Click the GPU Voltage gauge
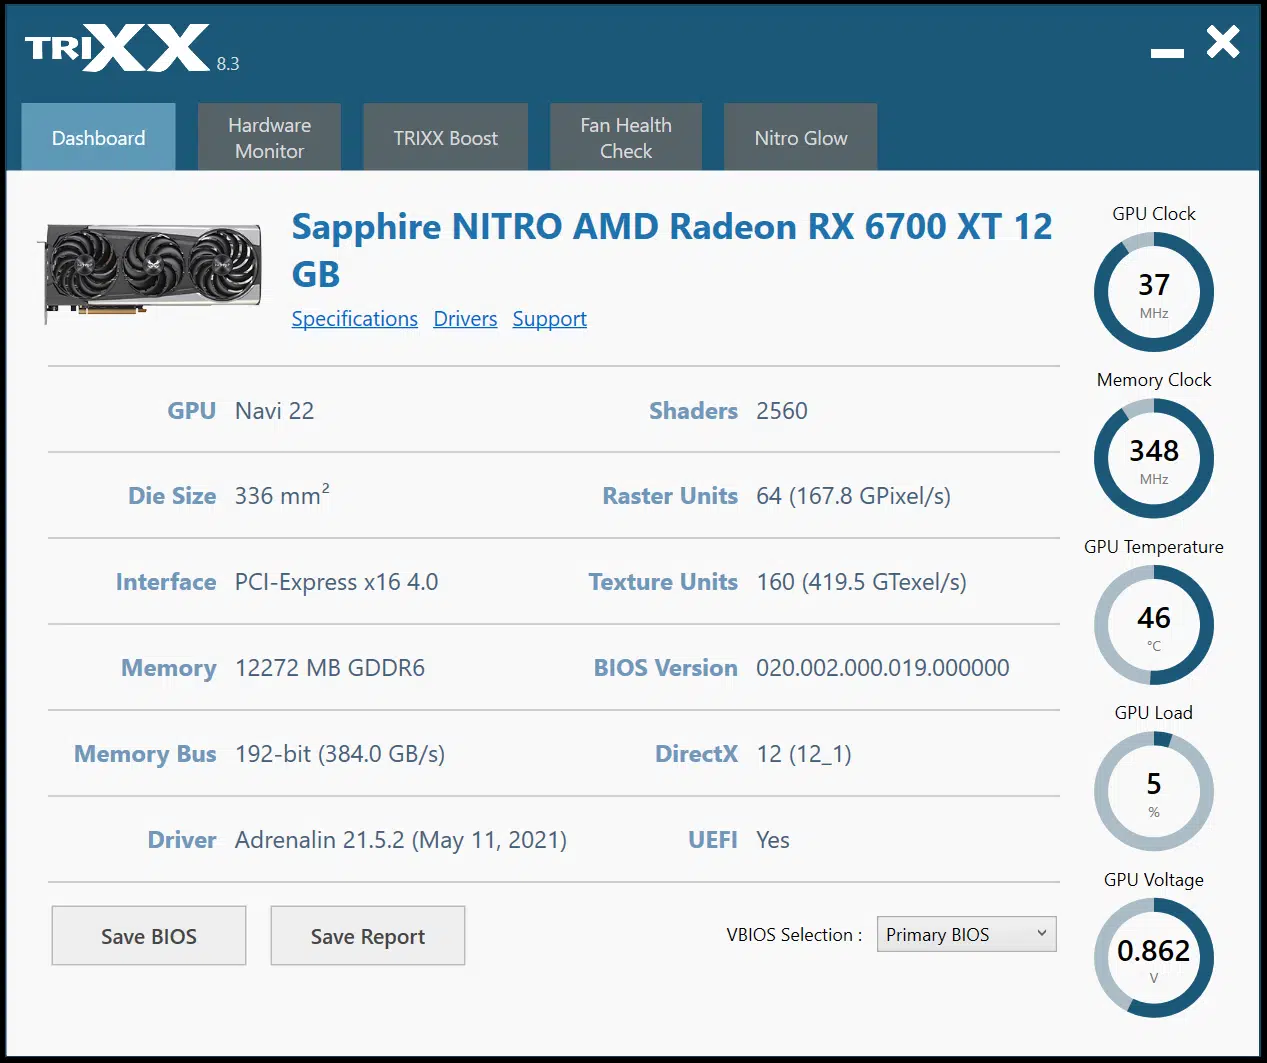This screenshot has height=1063, width=1267. pos(1154,958)
